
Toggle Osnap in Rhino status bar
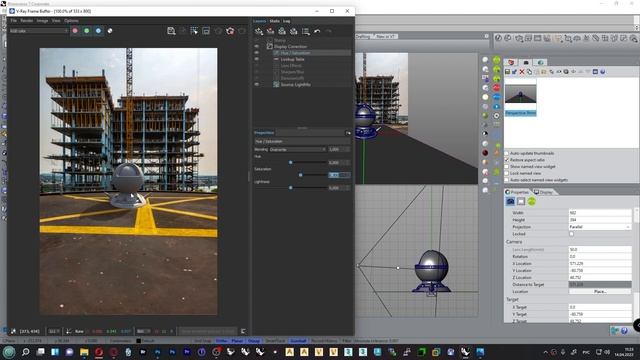[x=253, y=340]
